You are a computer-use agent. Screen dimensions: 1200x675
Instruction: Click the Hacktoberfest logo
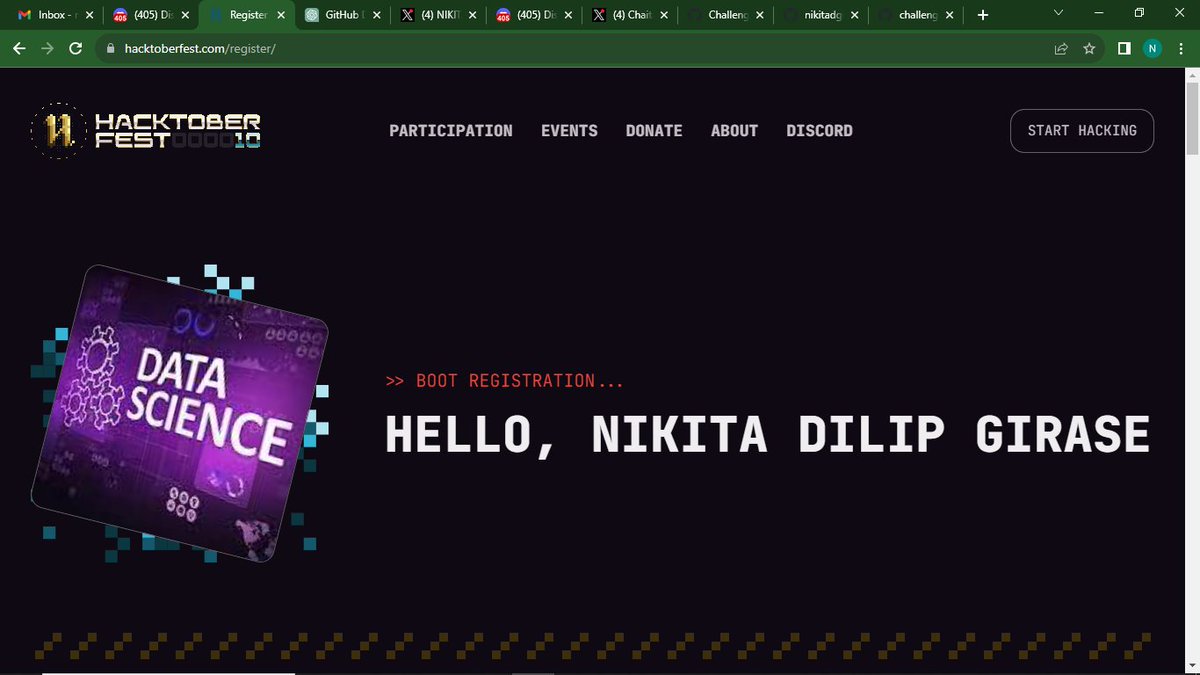click(x=146, y=130)
